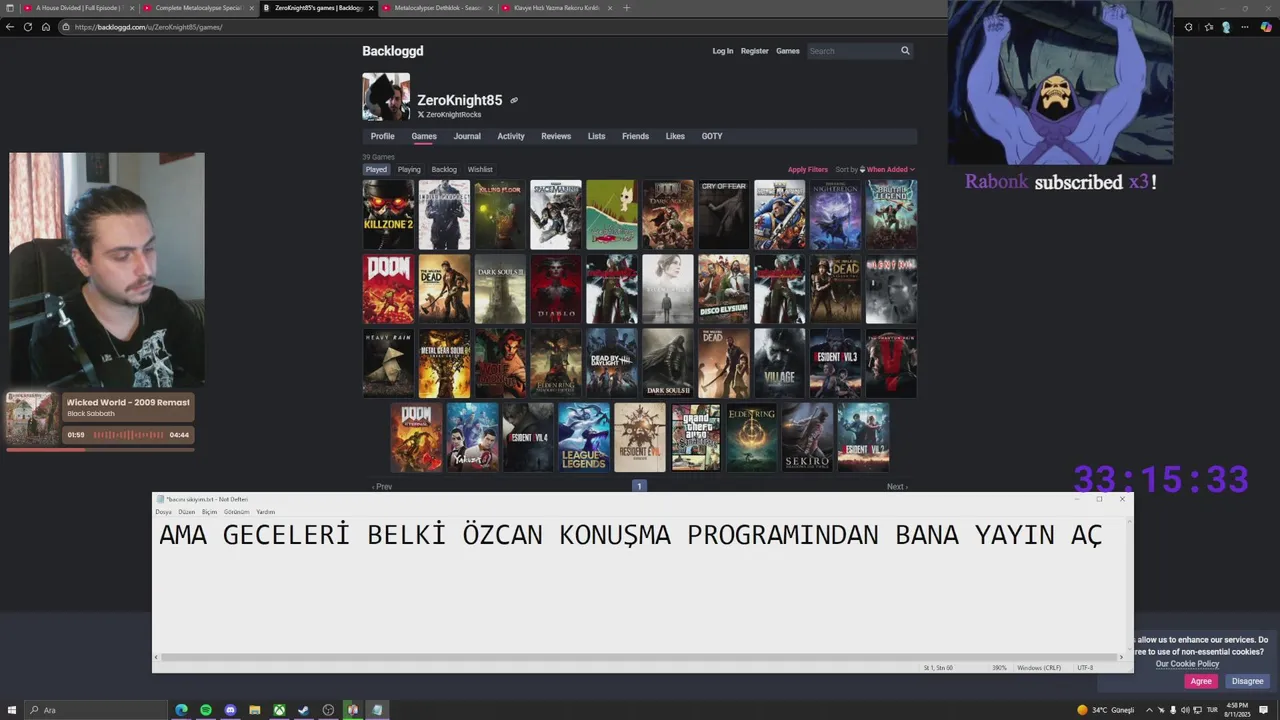
Task: Open a new browser tab
Action: [626, 8]
